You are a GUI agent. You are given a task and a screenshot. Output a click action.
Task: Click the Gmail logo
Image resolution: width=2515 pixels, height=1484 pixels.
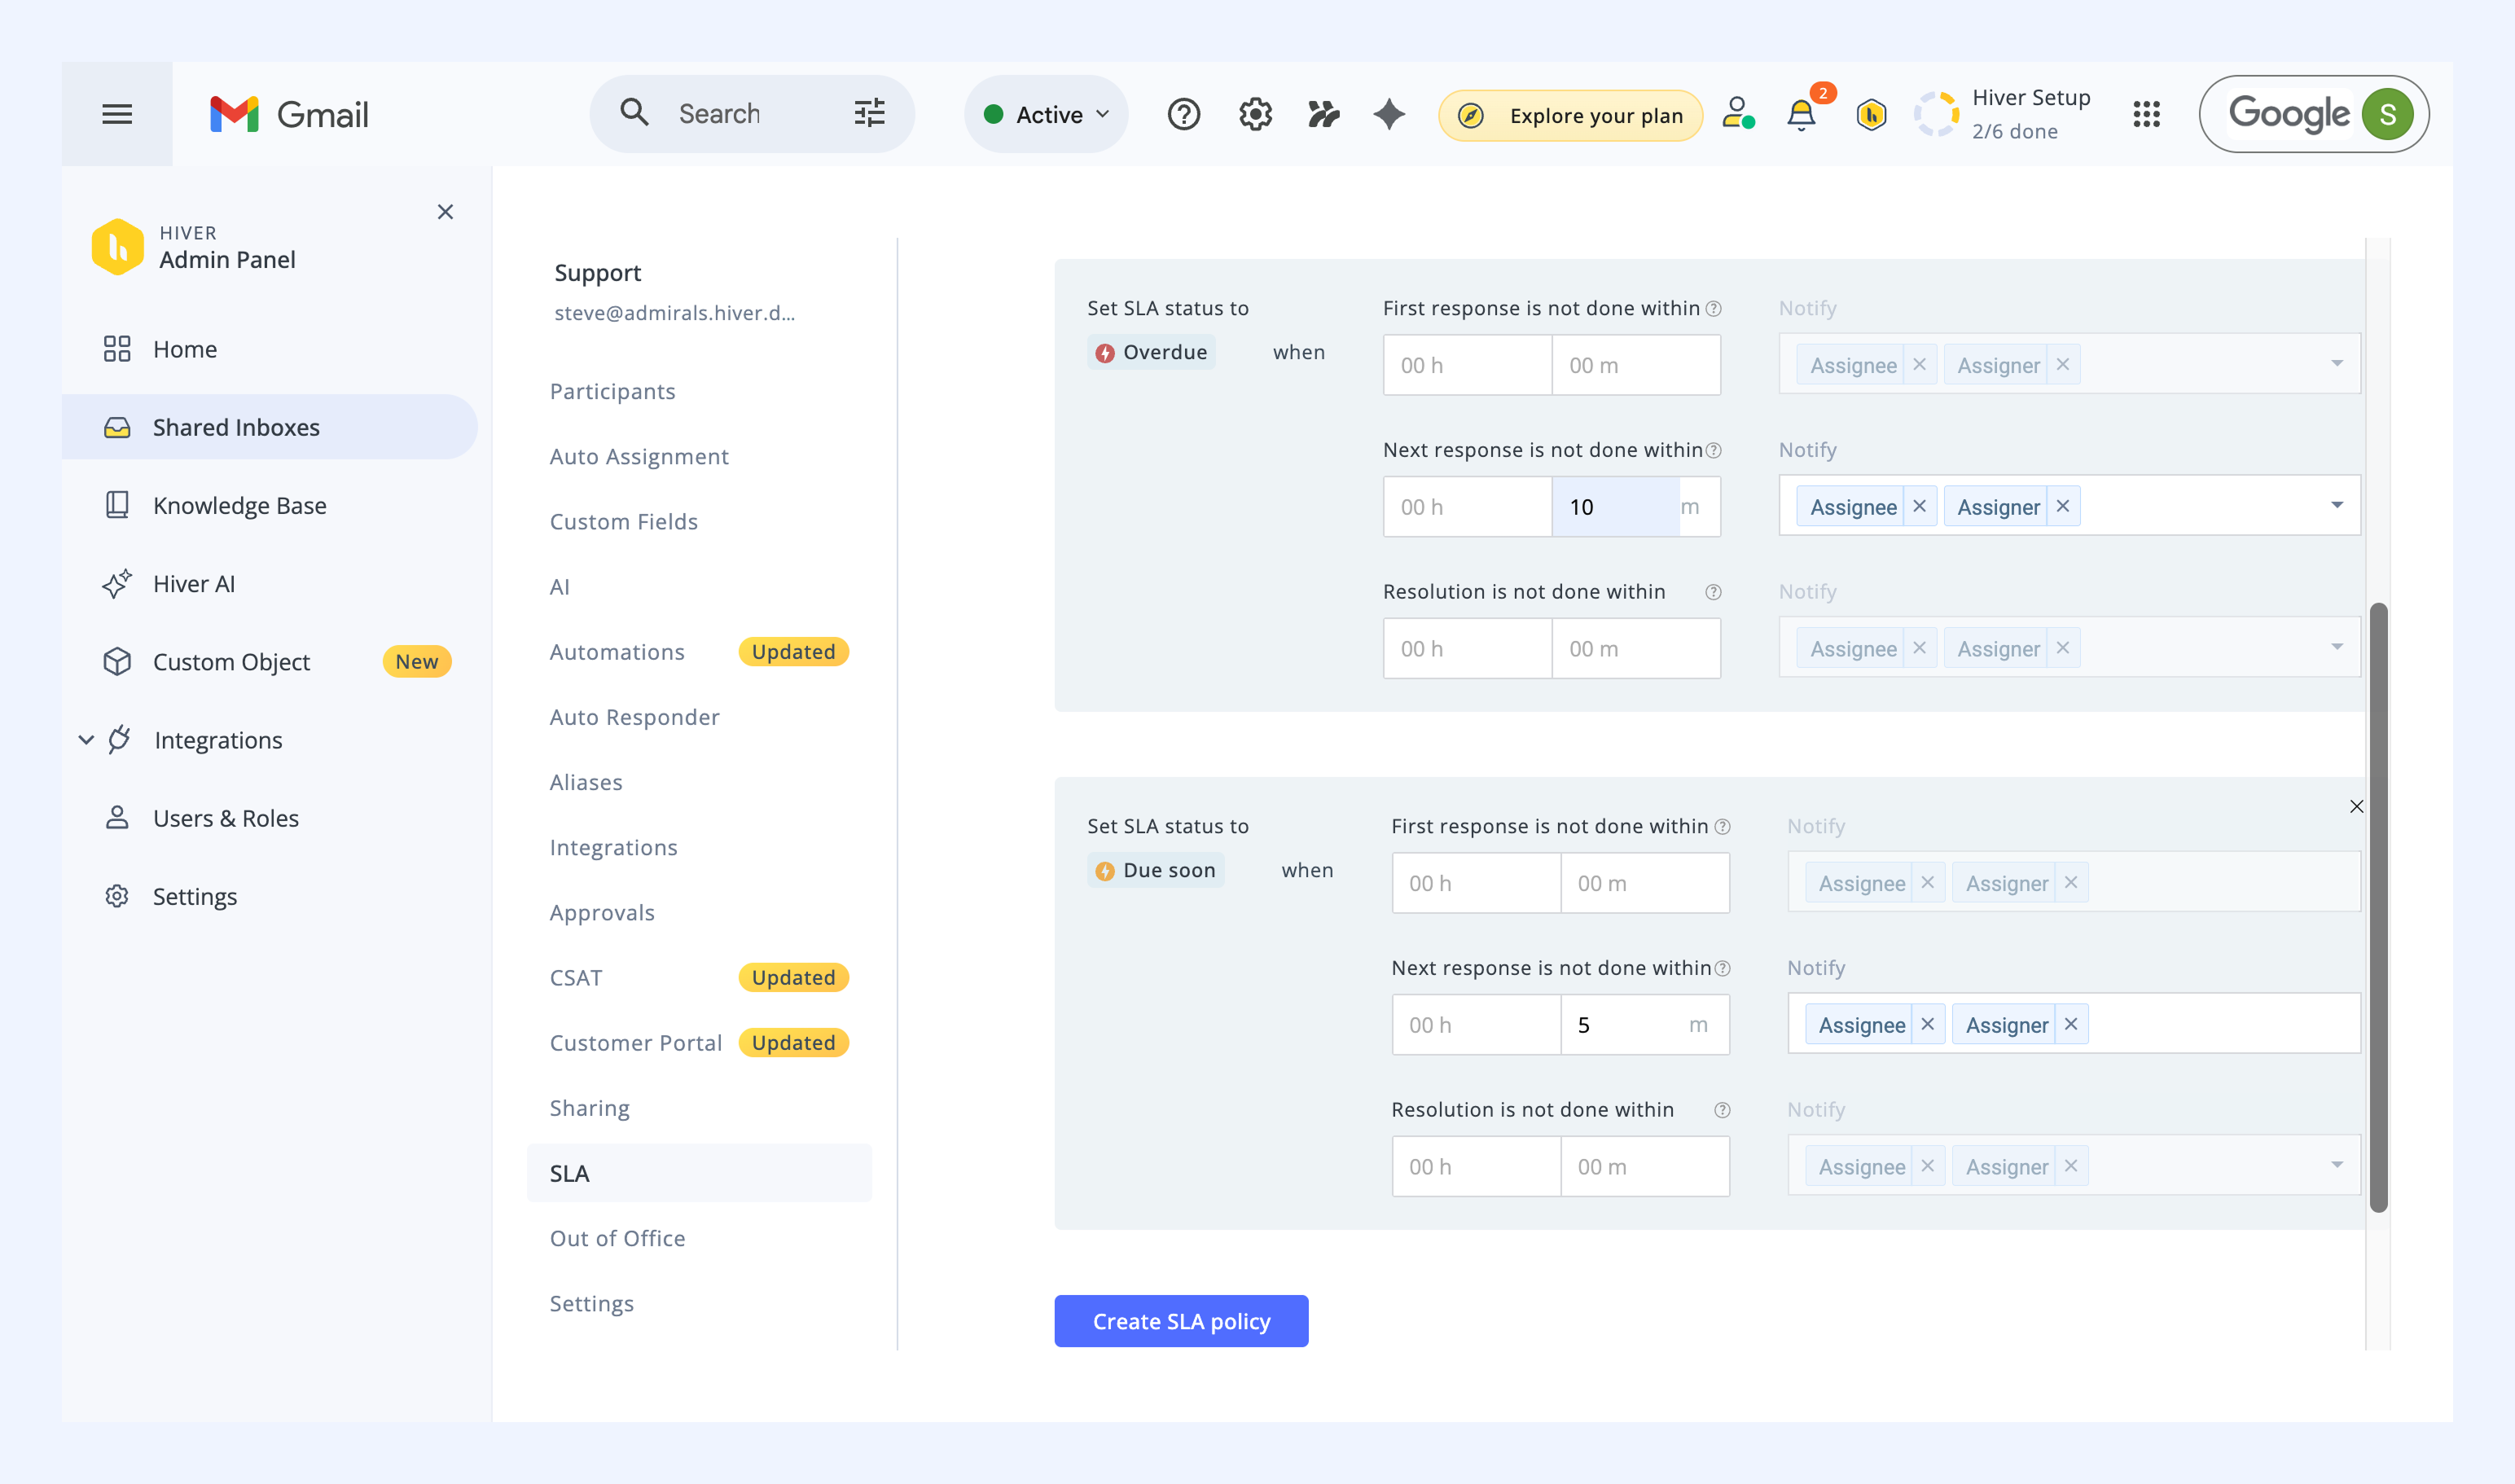[289, 114]
